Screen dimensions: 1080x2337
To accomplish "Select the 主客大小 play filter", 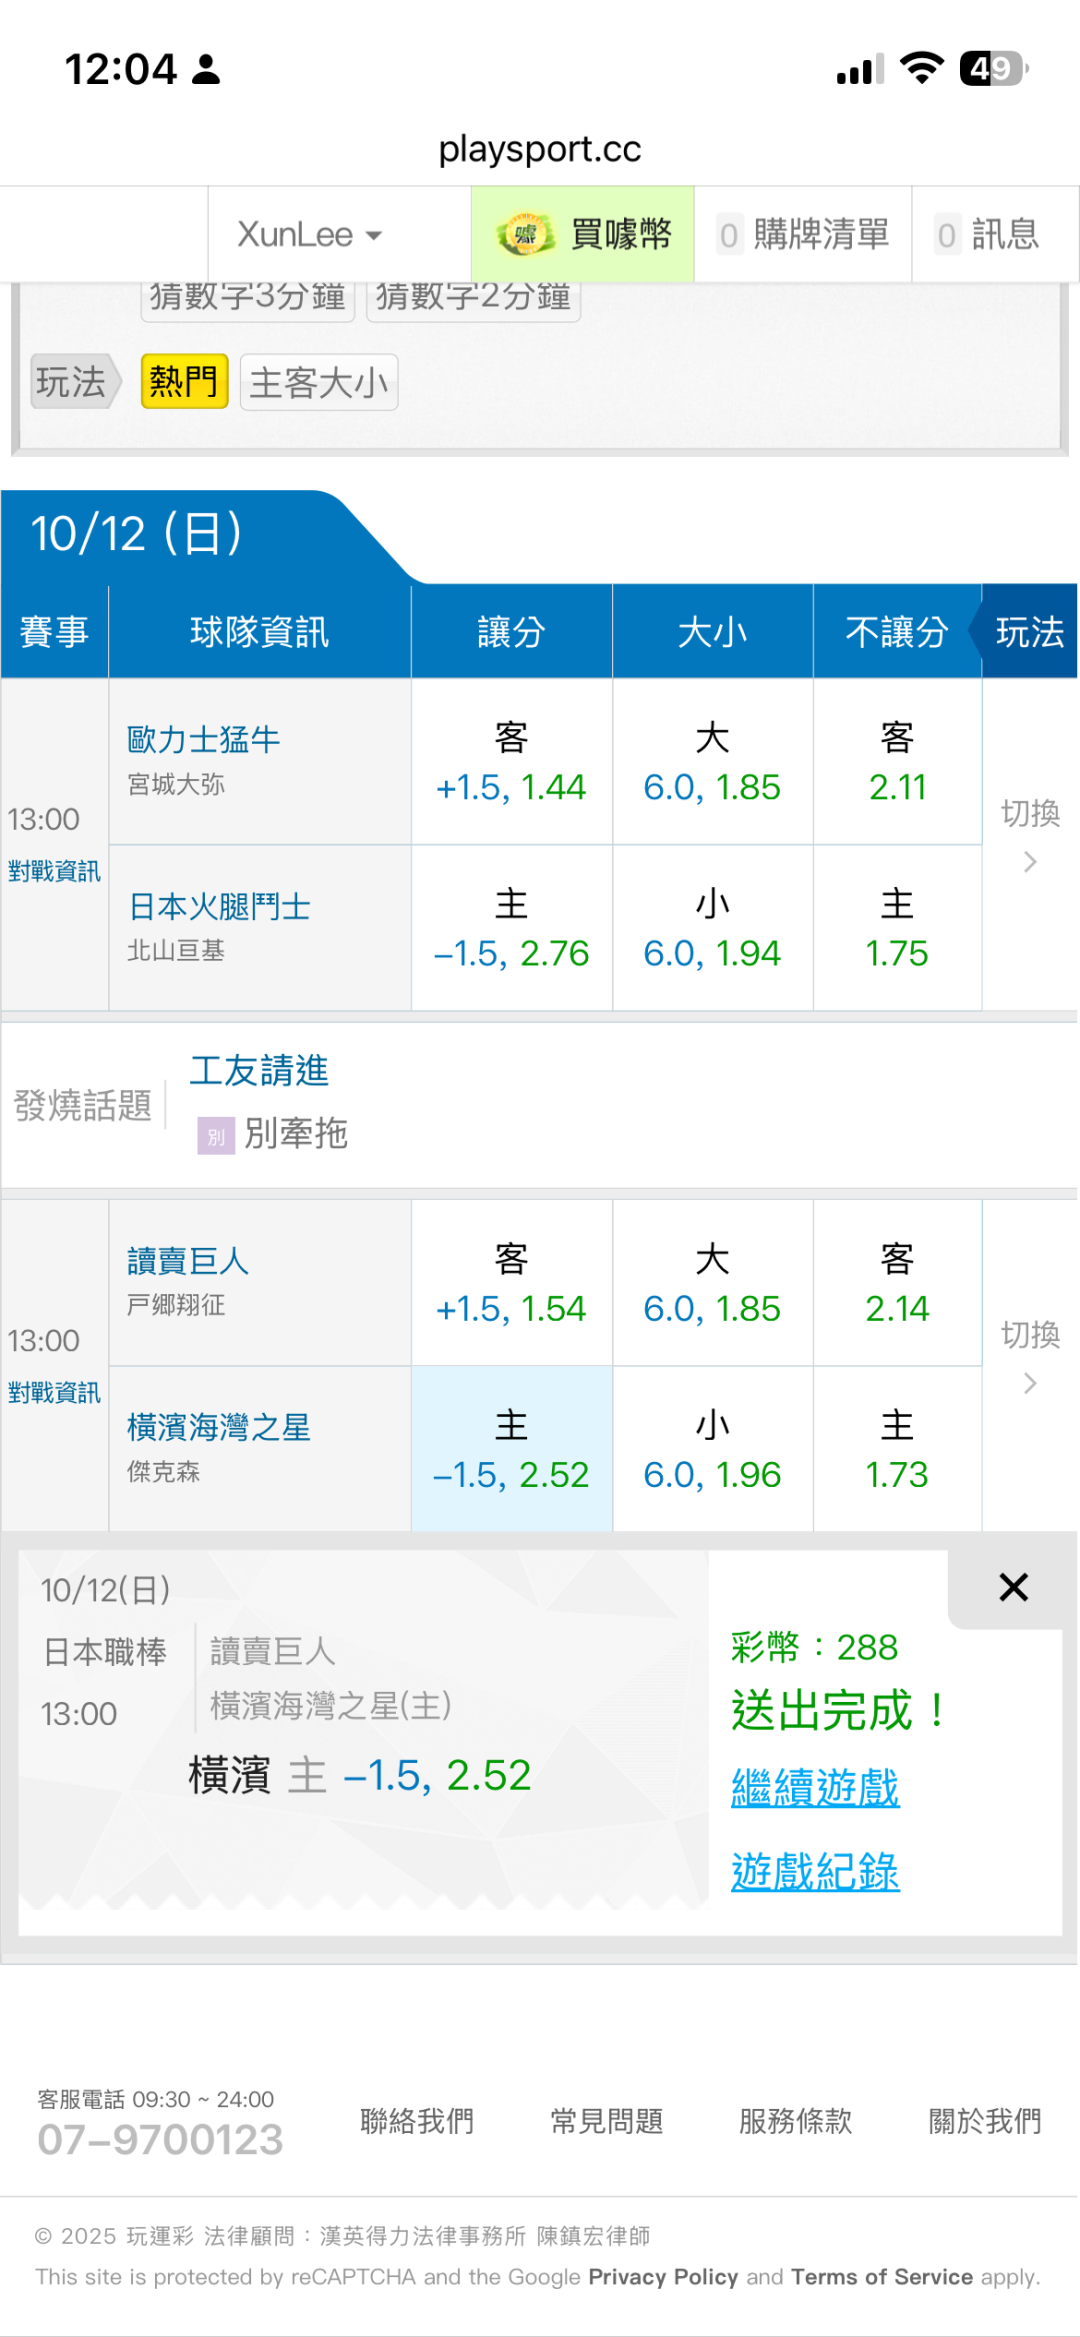I will tap(318, 382).
